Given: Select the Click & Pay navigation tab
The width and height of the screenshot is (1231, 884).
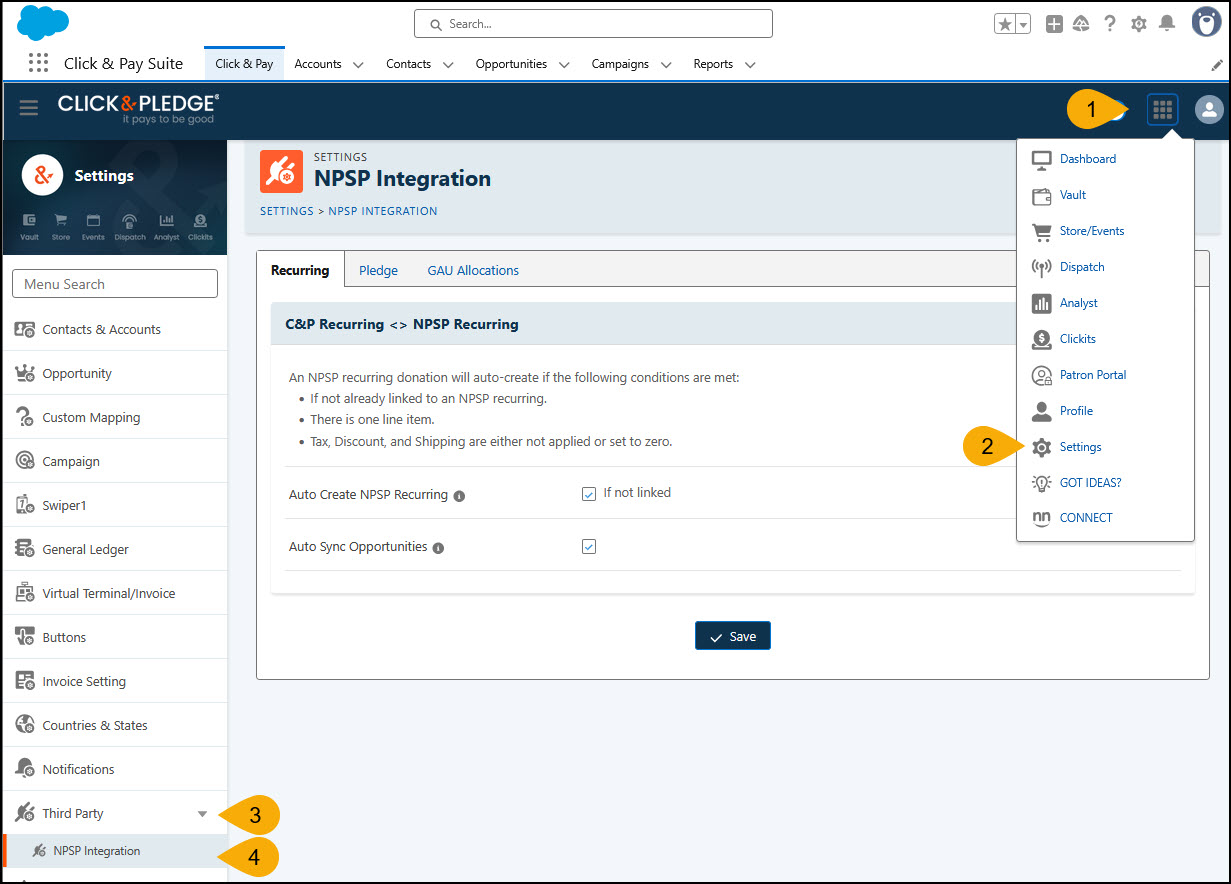Looking at the screenshot, I should (x=244, y=64).
